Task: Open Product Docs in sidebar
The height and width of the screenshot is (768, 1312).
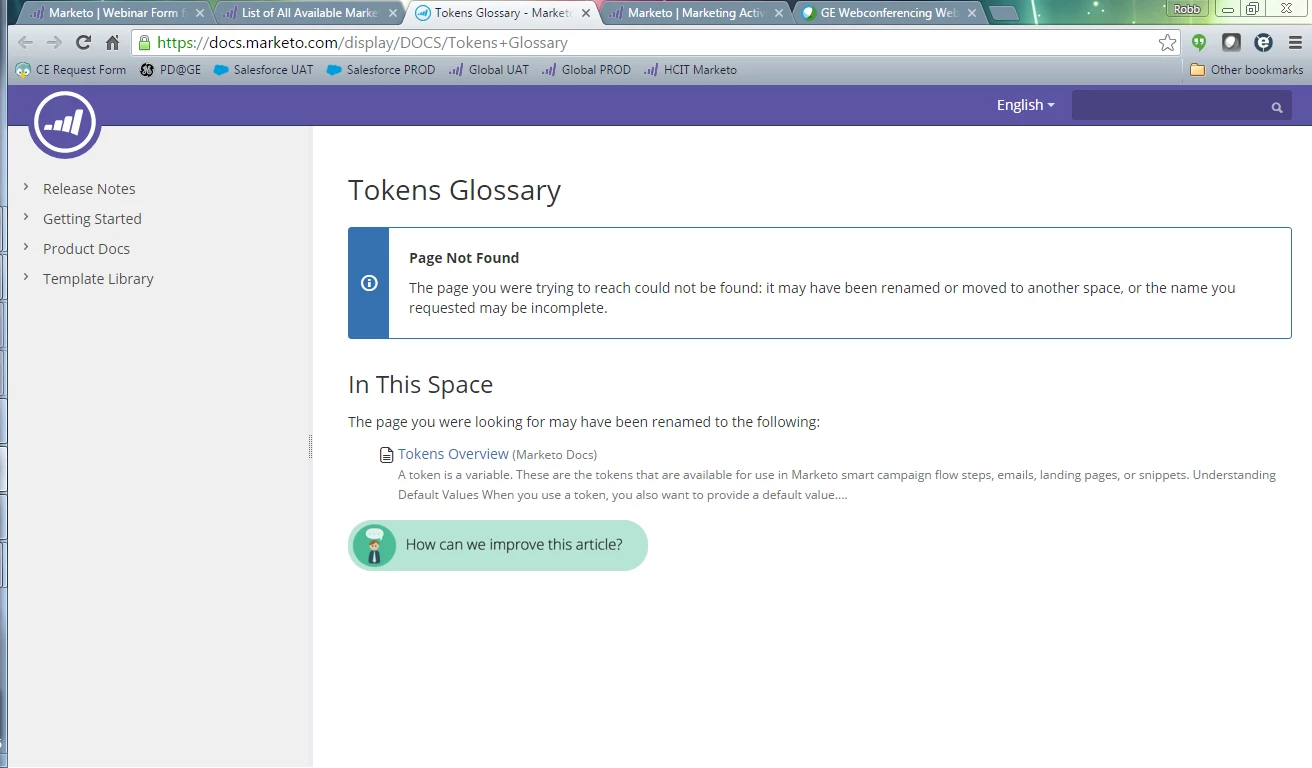Action: tap(86, 248)
